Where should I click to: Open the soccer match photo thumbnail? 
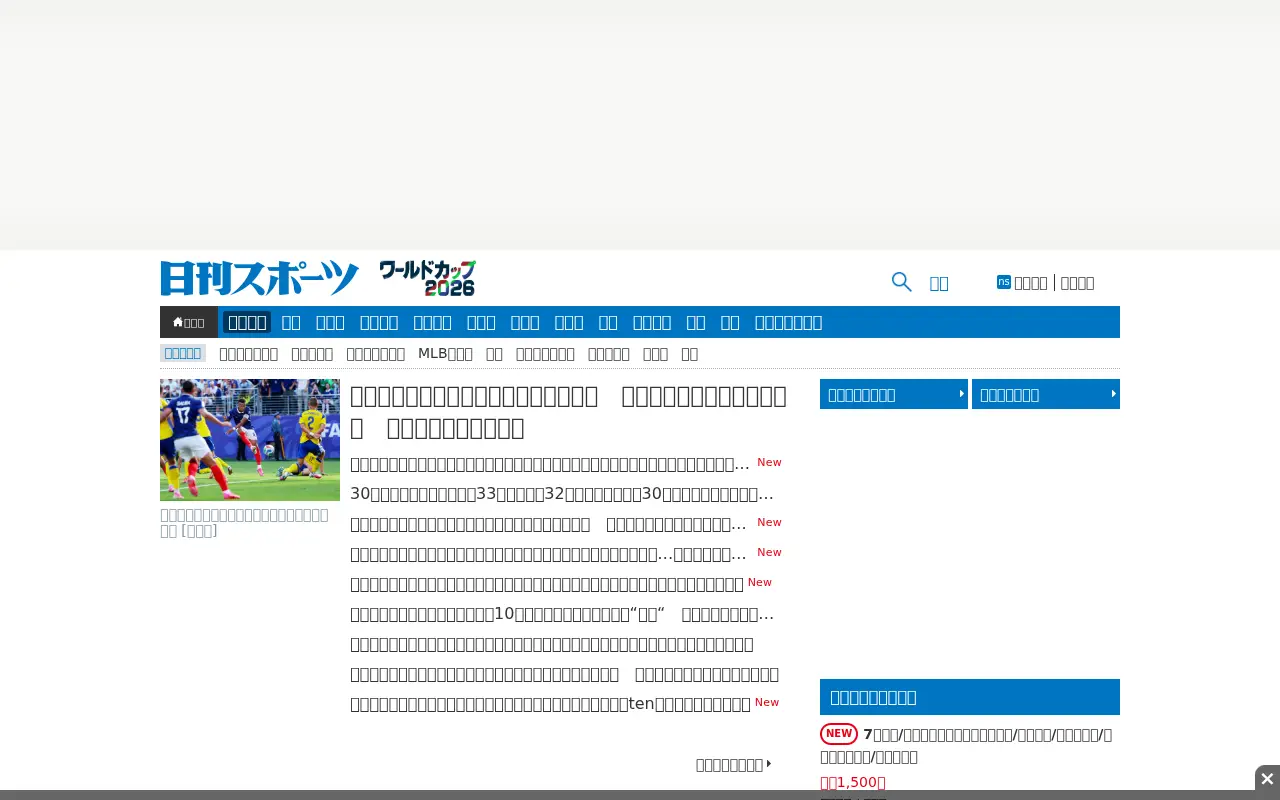[250, 440]
